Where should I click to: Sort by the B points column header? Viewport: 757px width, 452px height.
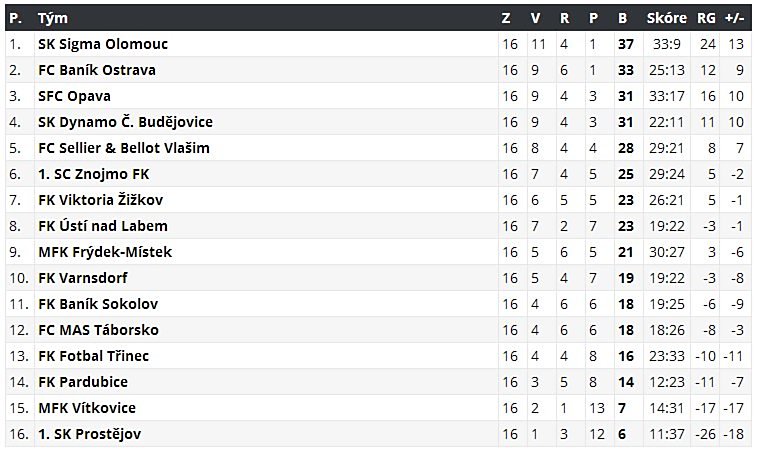[622, 18]
